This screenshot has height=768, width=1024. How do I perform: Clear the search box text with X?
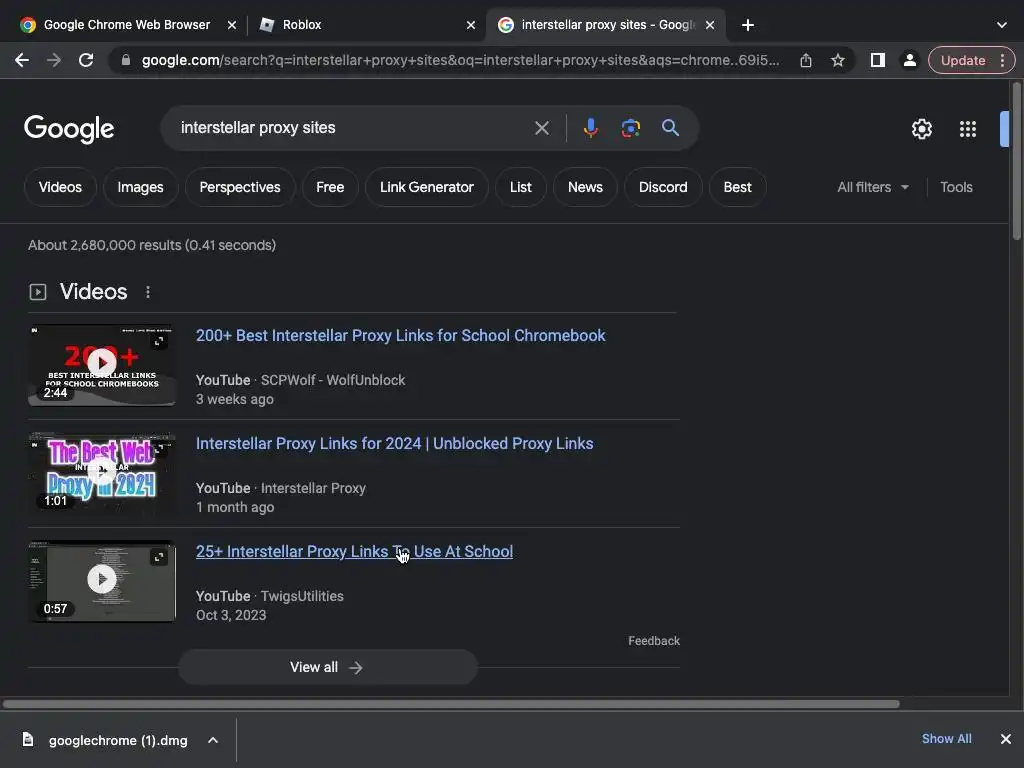[541, 128]
